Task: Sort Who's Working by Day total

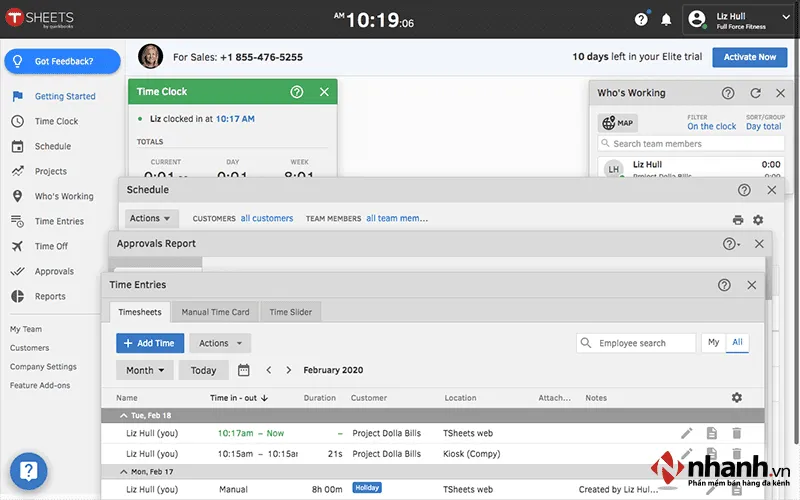Action: click(x=764, y=127)
